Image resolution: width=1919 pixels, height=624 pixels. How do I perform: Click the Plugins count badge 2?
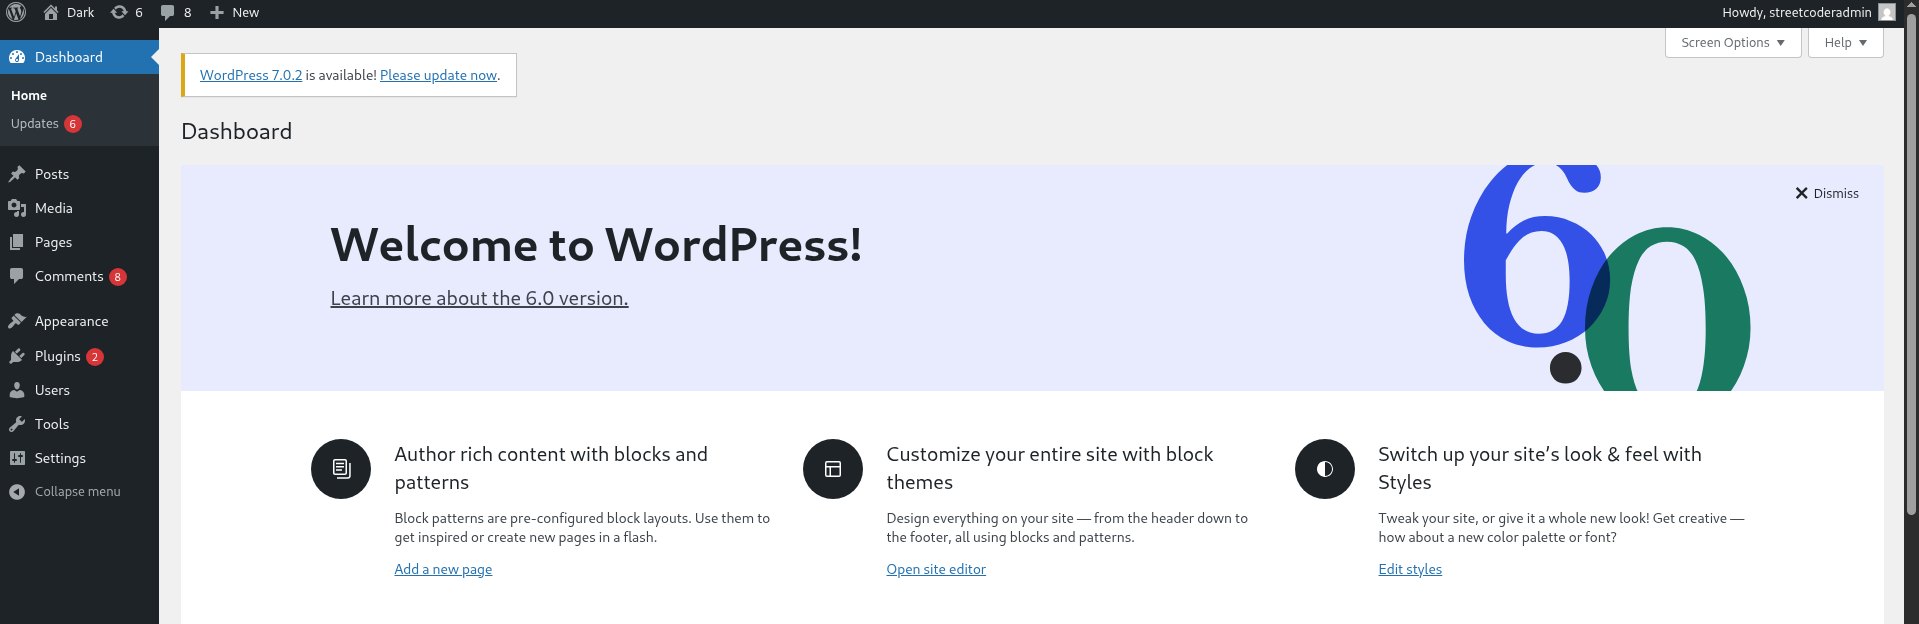click(x=95, y=357)
